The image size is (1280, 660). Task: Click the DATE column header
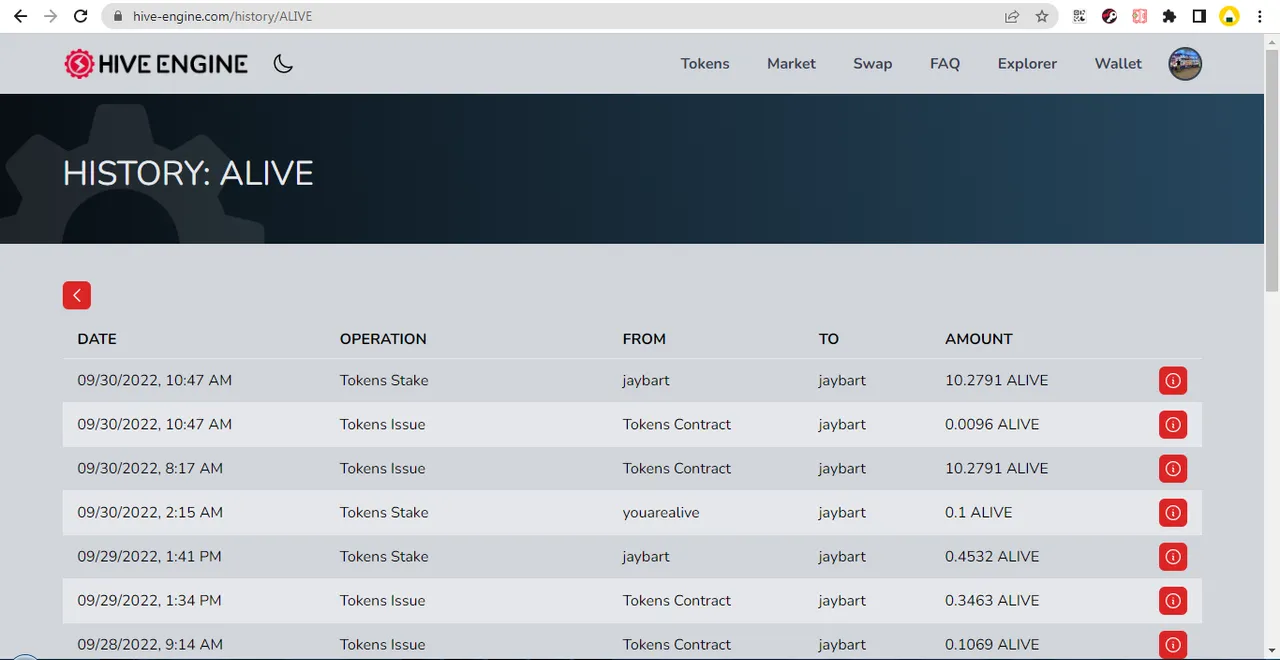coord(97,339)
